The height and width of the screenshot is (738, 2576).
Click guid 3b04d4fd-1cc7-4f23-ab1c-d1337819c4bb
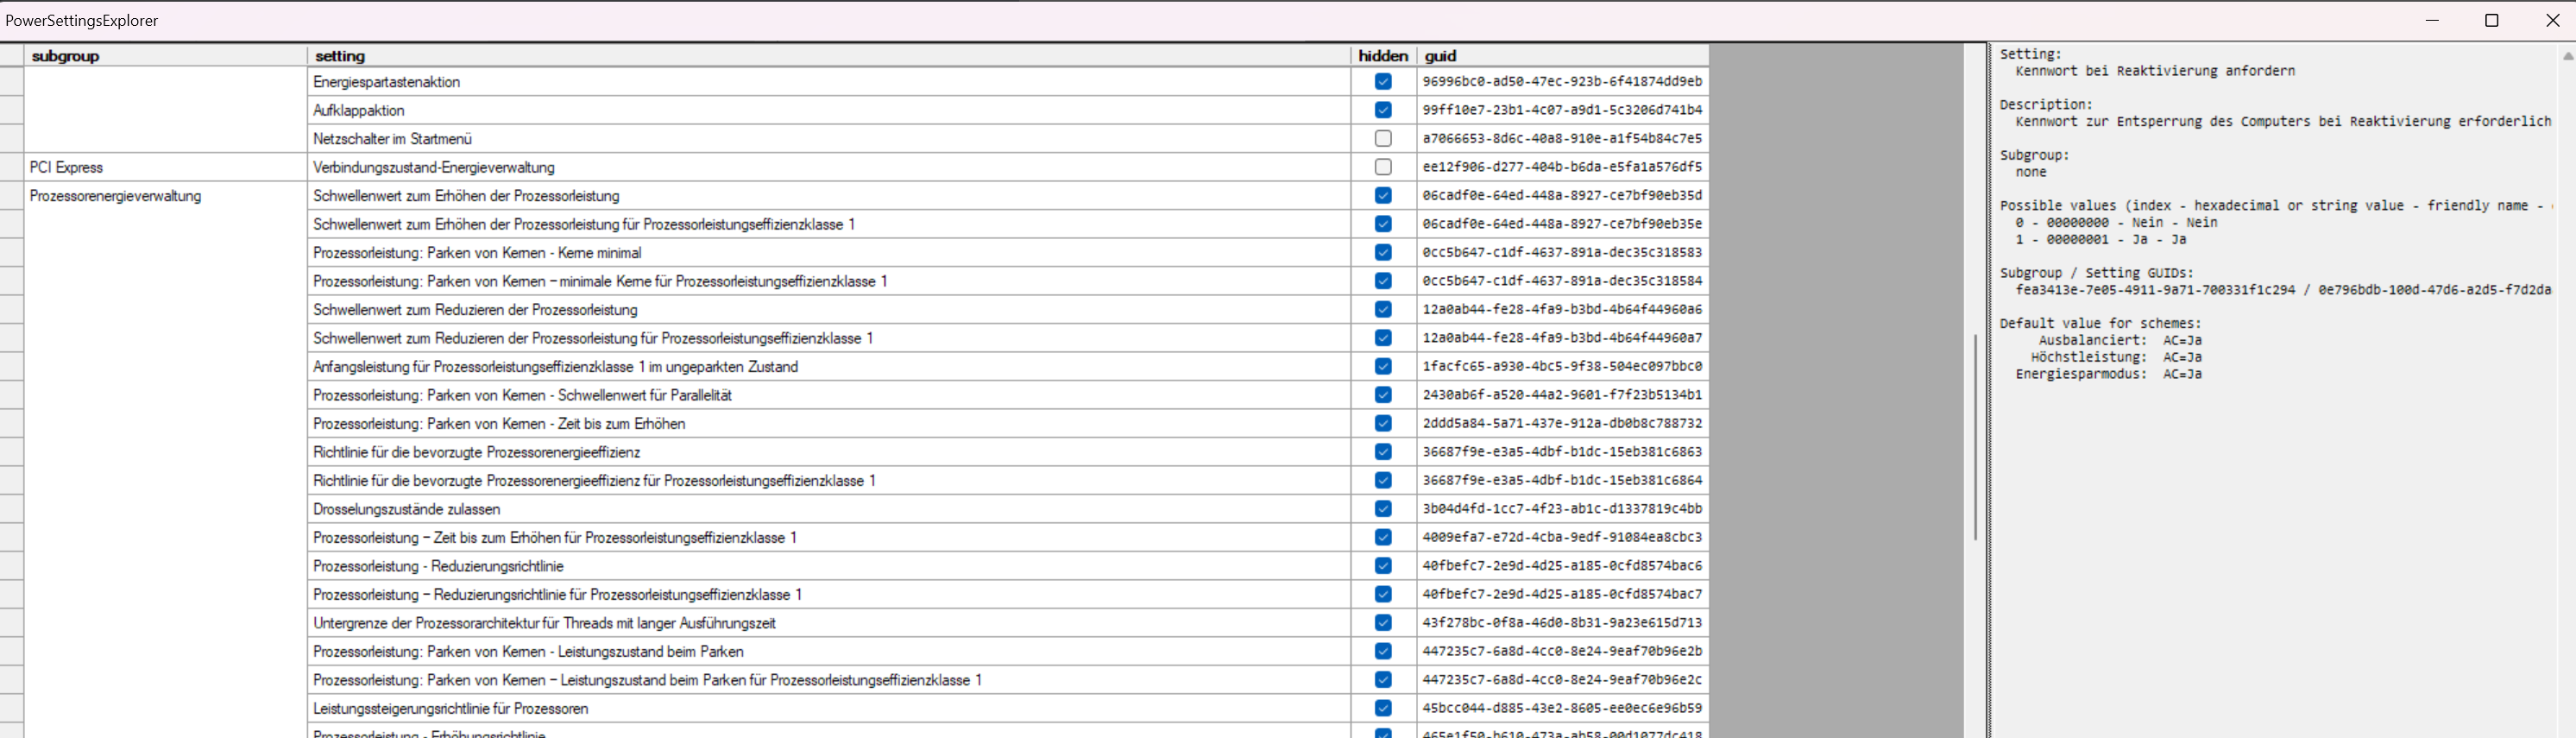click(x=1563, y=509)
